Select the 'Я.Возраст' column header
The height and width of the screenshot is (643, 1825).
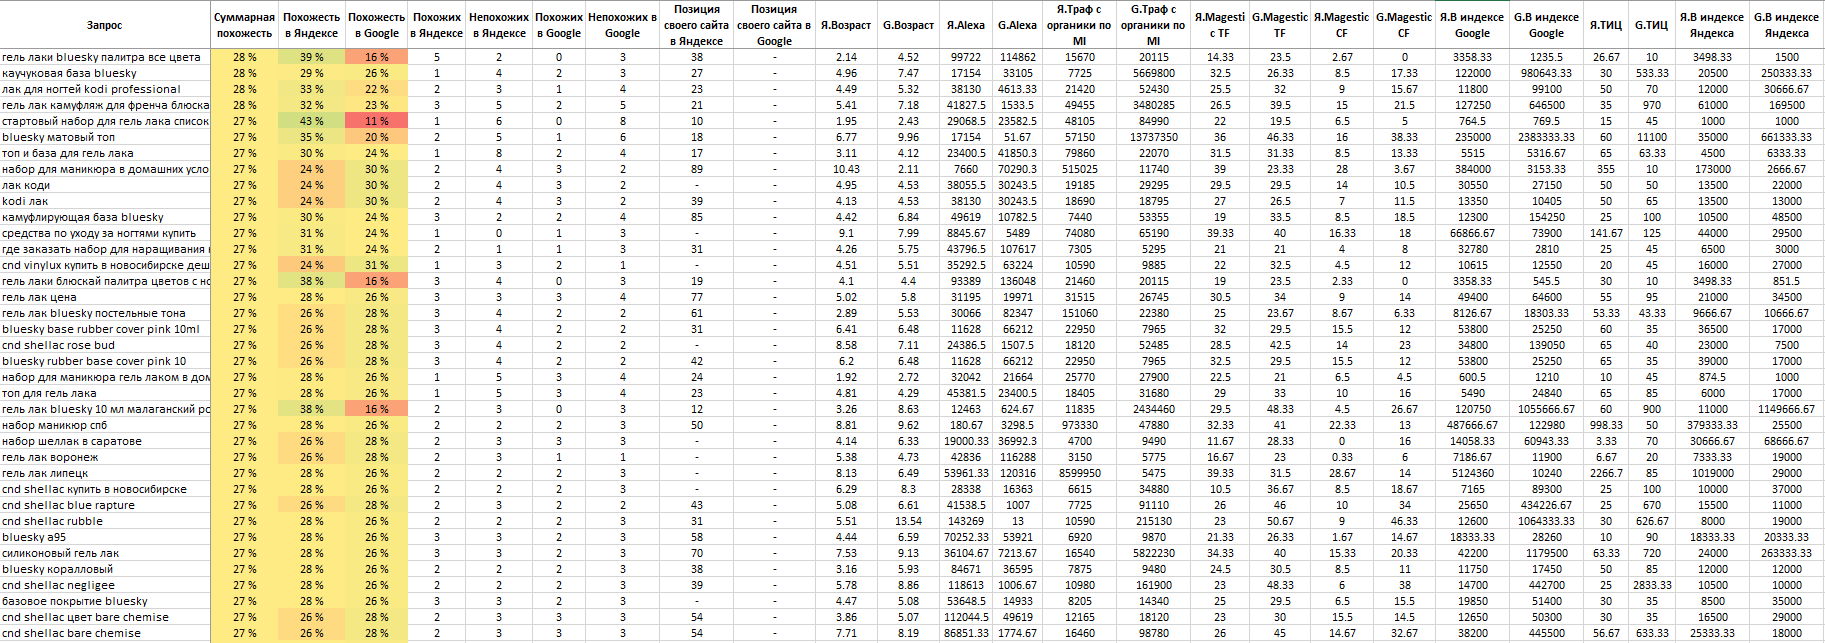tap(846, 25)
